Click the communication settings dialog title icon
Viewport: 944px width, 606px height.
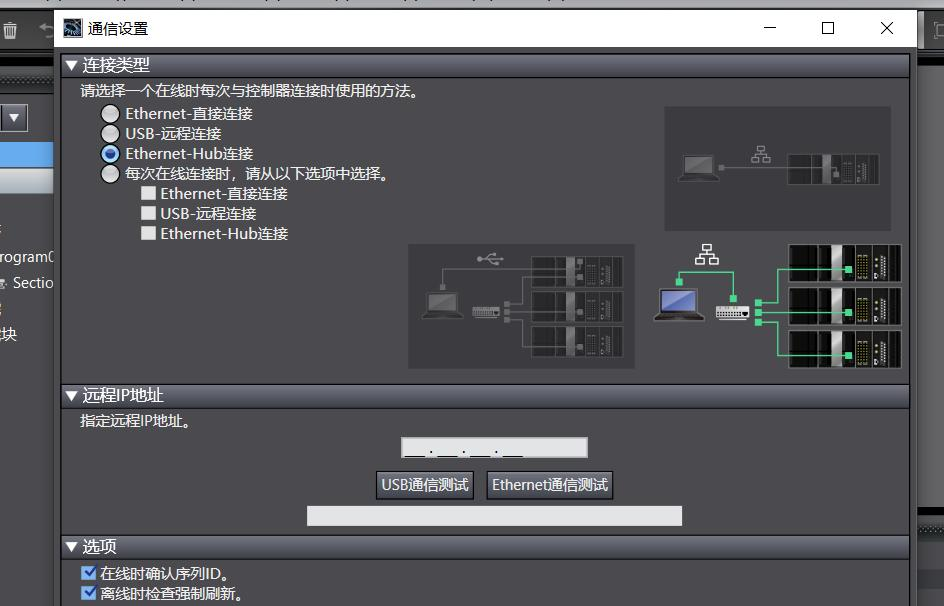click(x=73, y=28)
